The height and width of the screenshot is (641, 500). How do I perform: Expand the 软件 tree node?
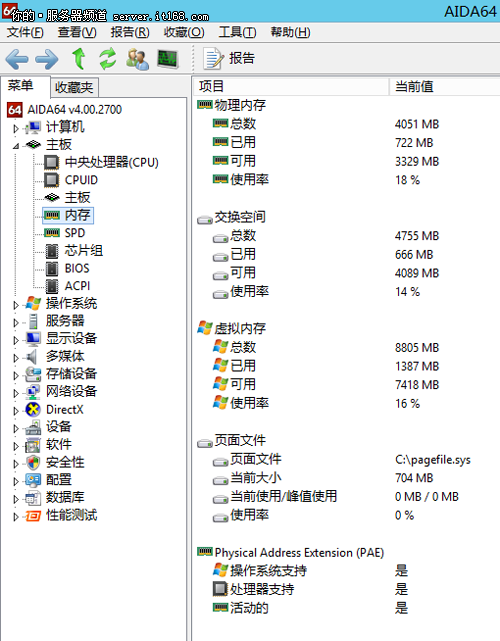16,446
